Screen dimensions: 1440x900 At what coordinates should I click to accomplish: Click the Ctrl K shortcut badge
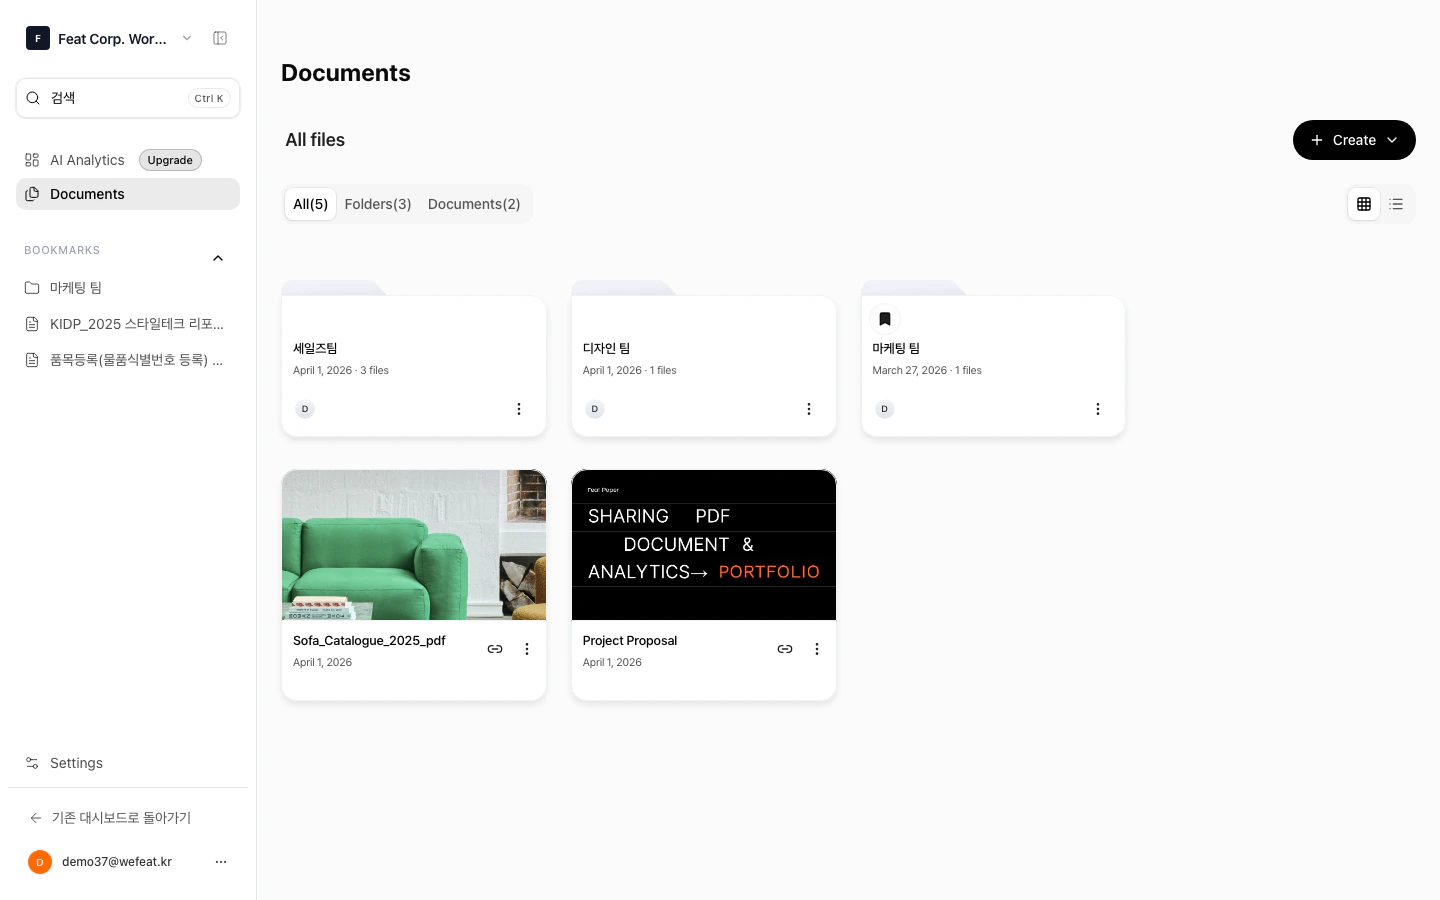coord(209,98)
